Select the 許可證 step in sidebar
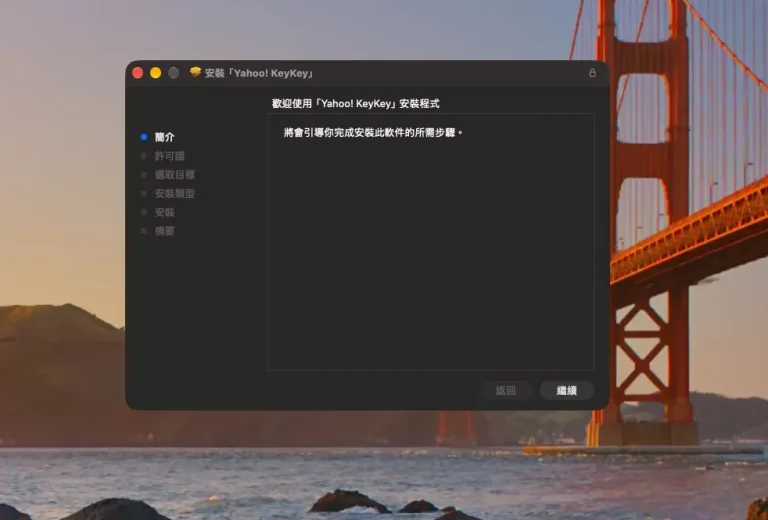 pos(169,156)
